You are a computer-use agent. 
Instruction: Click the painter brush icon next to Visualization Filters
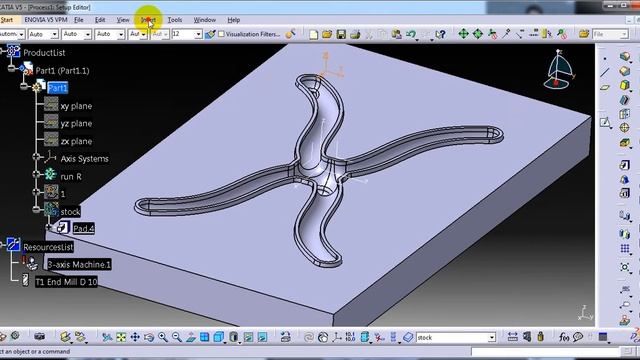210,35
